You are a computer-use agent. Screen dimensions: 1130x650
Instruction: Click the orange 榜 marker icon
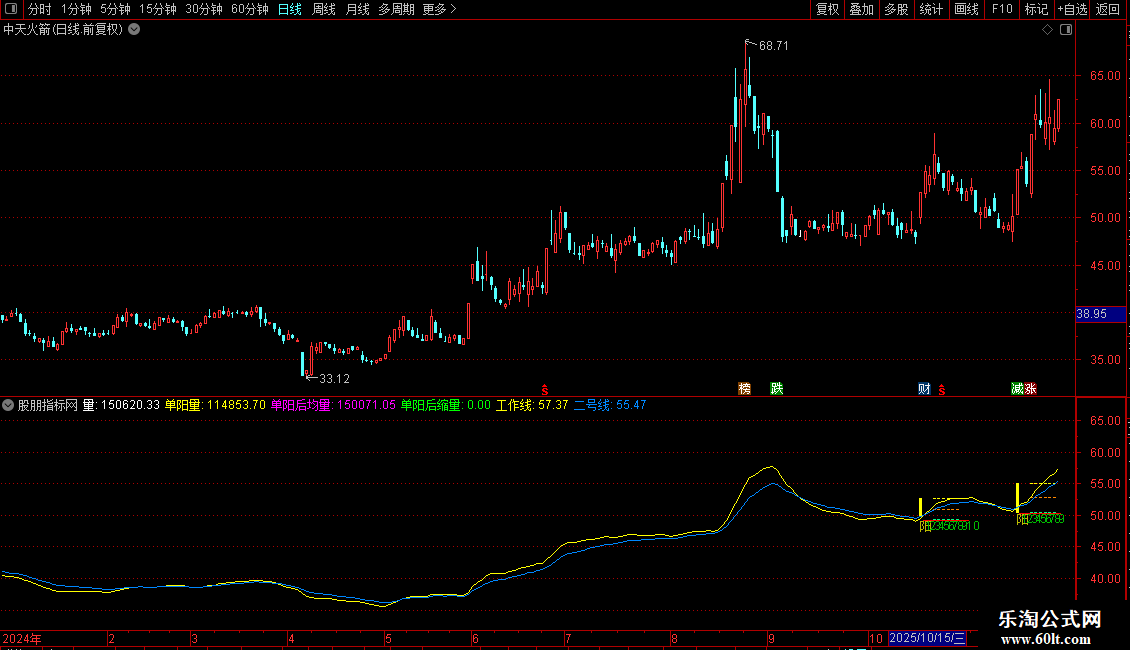pyautogui.click(x=744, y=388)
